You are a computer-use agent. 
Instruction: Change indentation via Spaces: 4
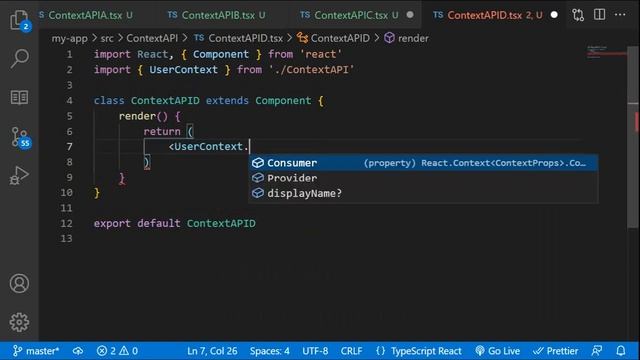coord(269,351)
